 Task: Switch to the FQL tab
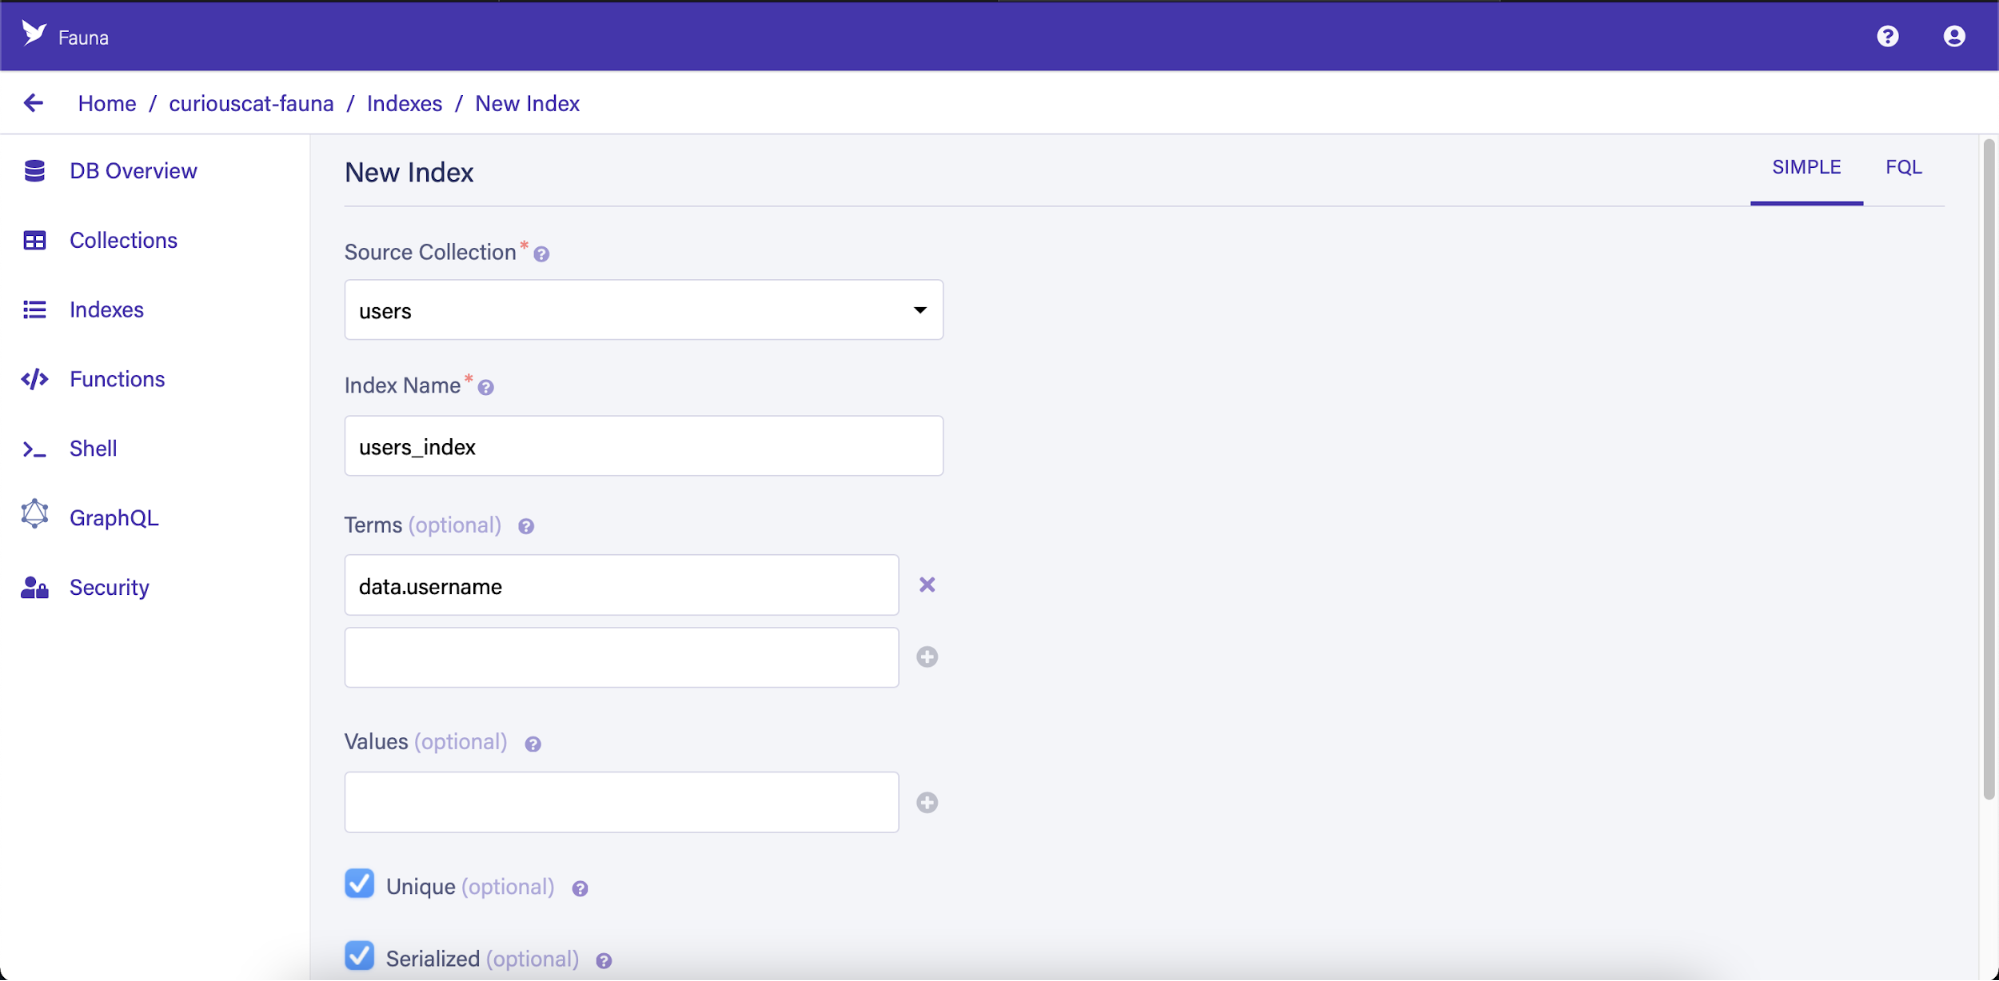click(x=1903, y=167)
